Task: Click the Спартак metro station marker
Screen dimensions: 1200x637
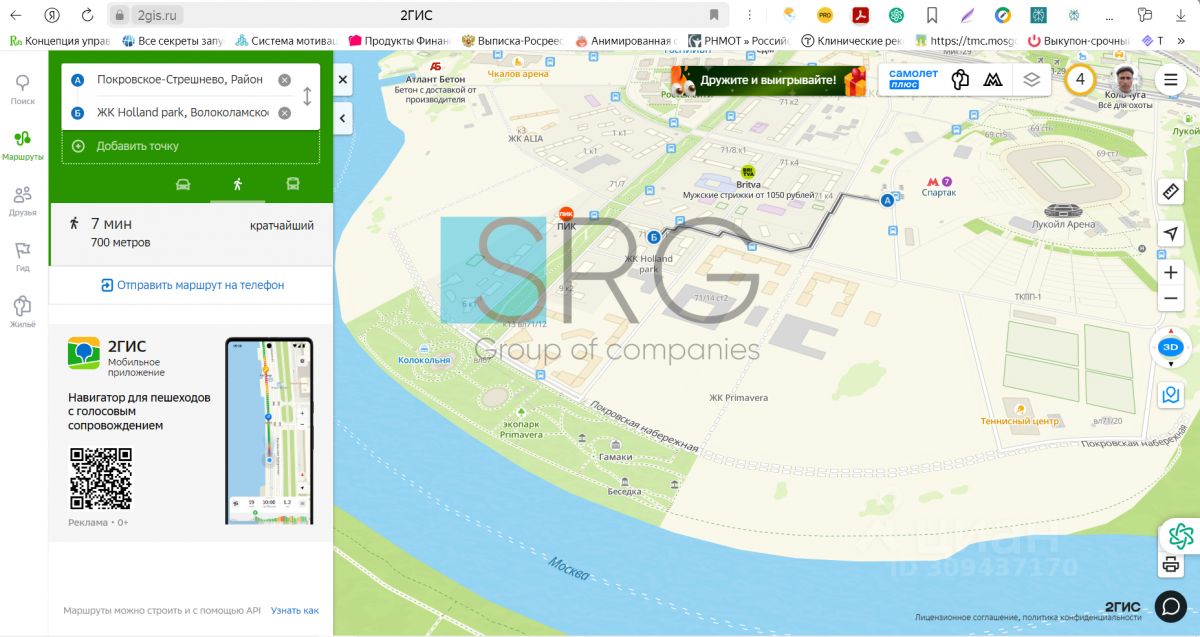Action: (939, 186)
